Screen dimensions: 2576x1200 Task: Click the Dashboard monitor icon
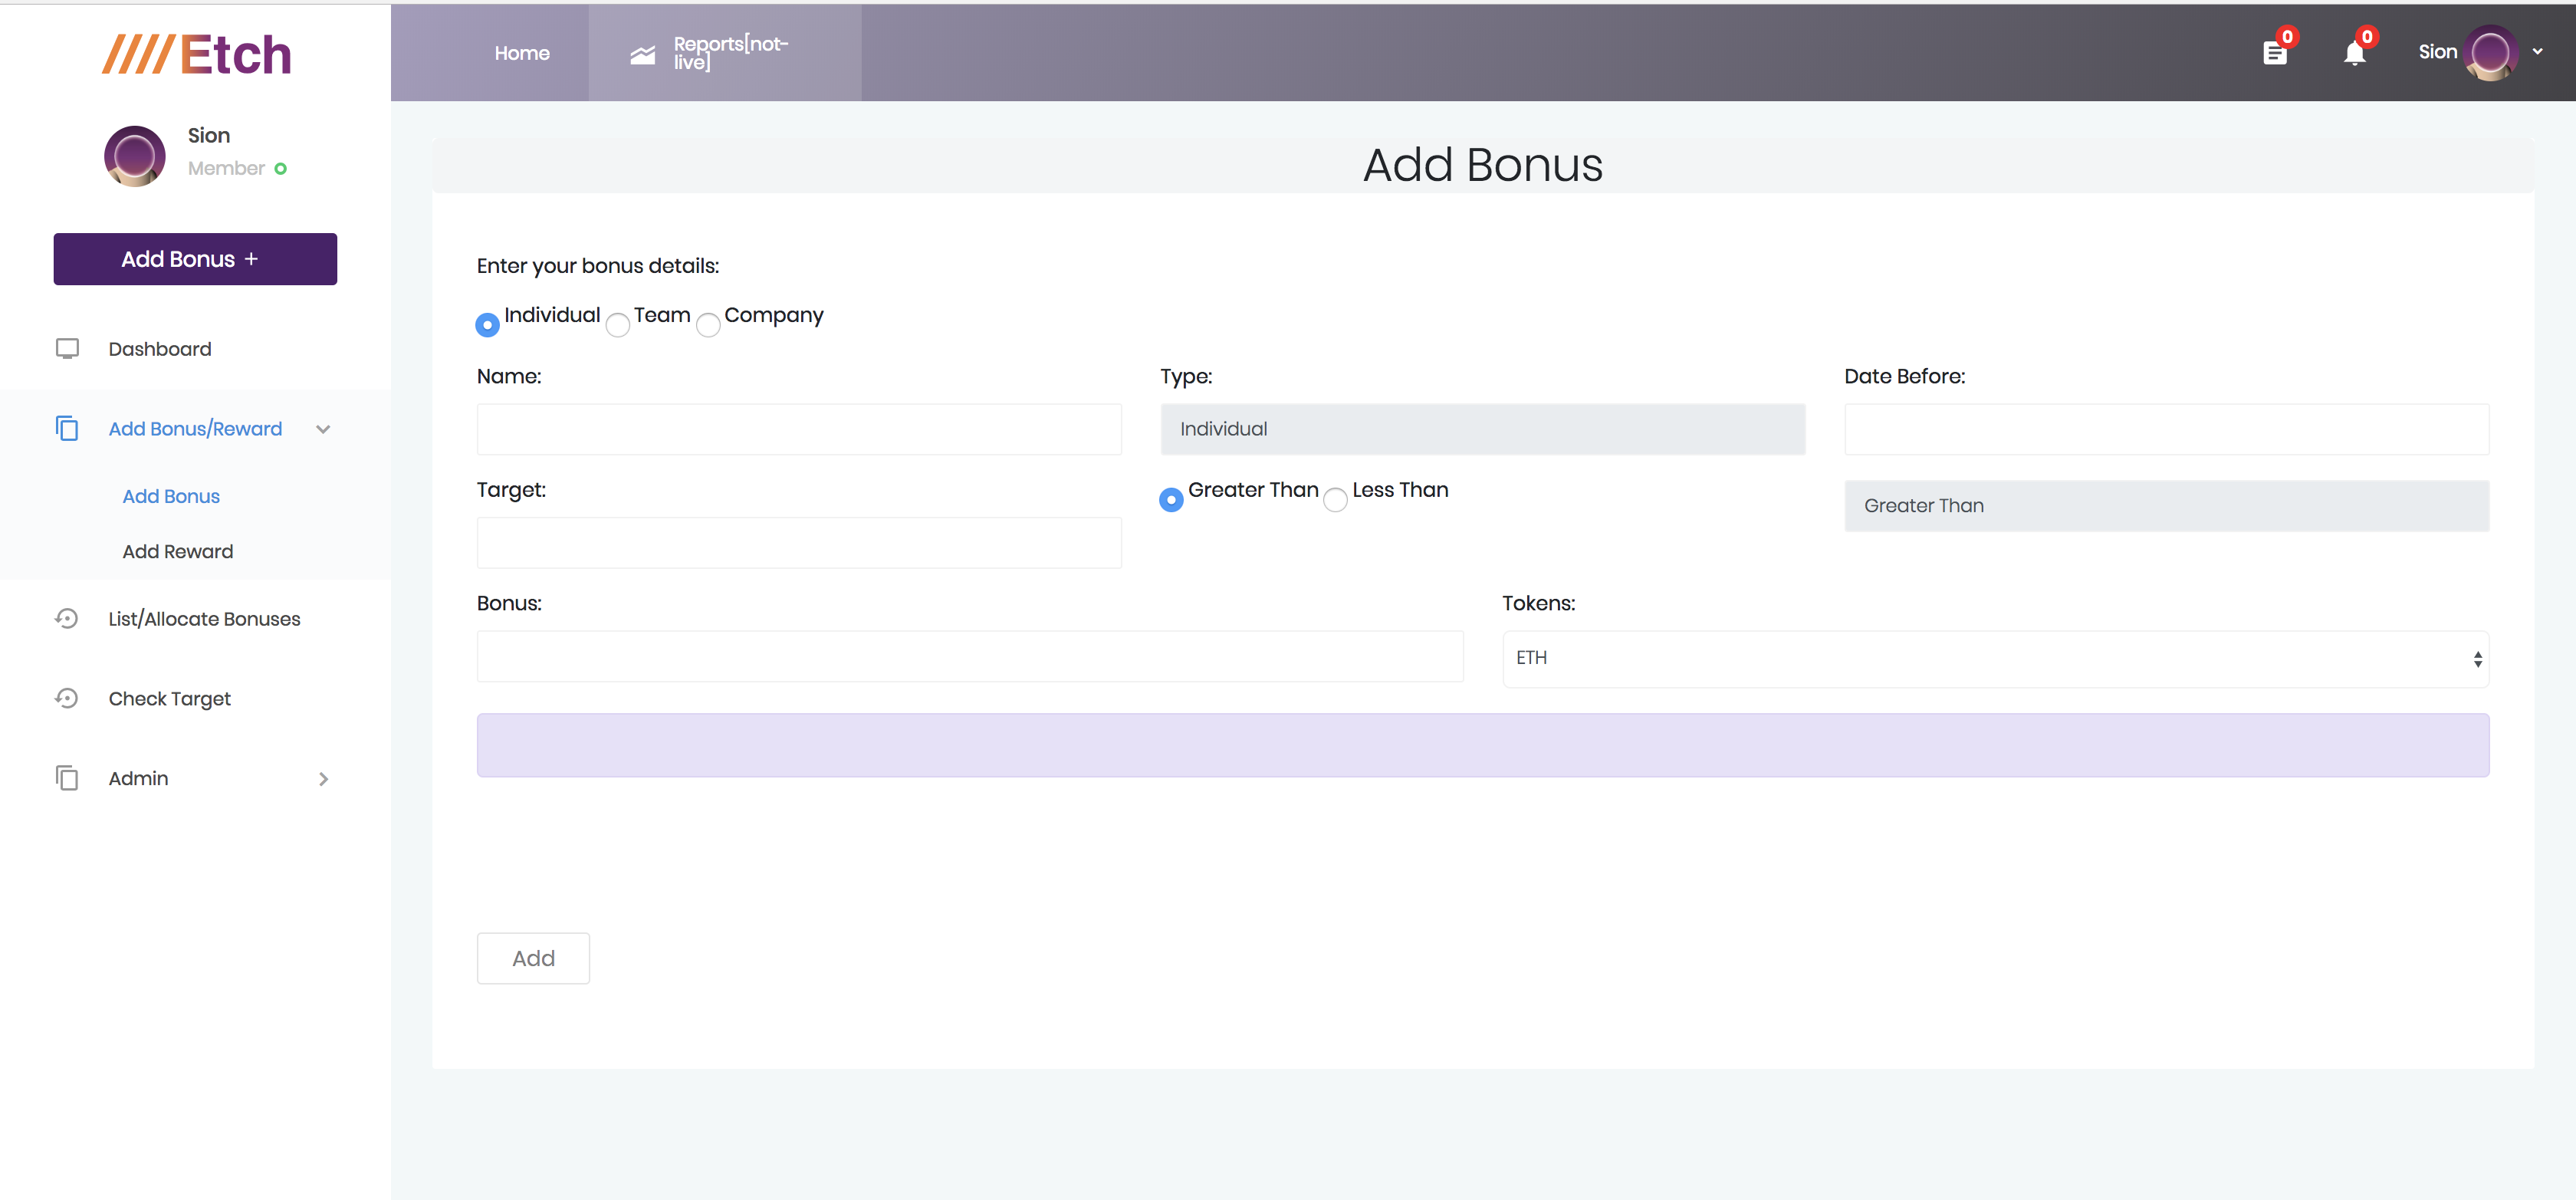coord(67,349)
